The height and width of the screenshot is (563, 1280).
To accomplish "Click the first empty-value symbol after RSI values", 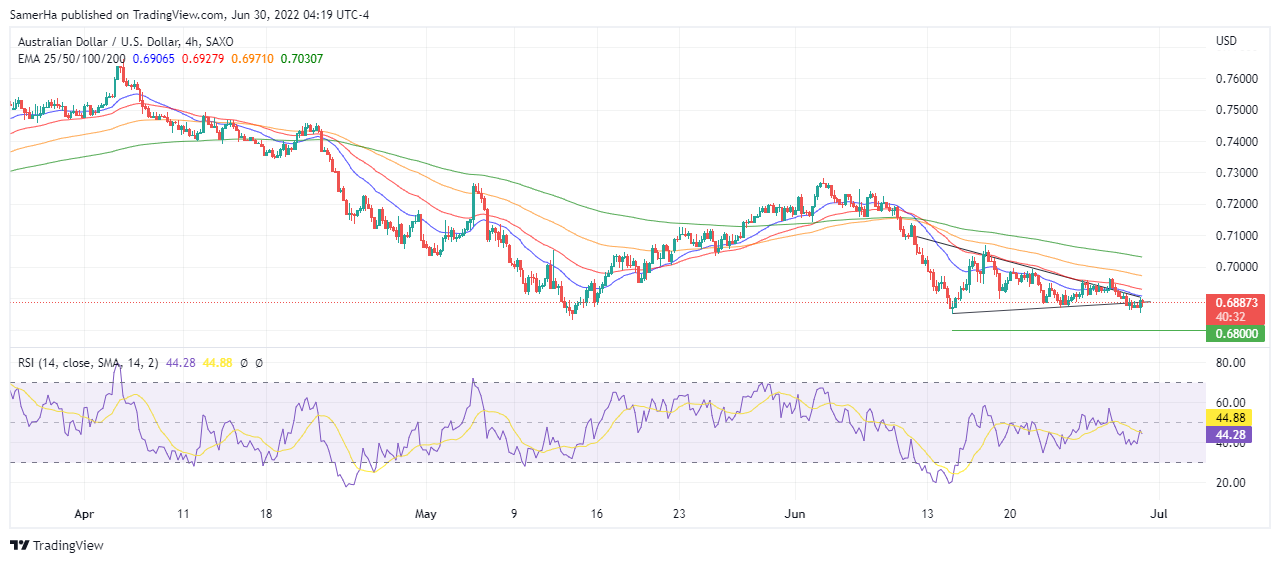I will 244,363.
